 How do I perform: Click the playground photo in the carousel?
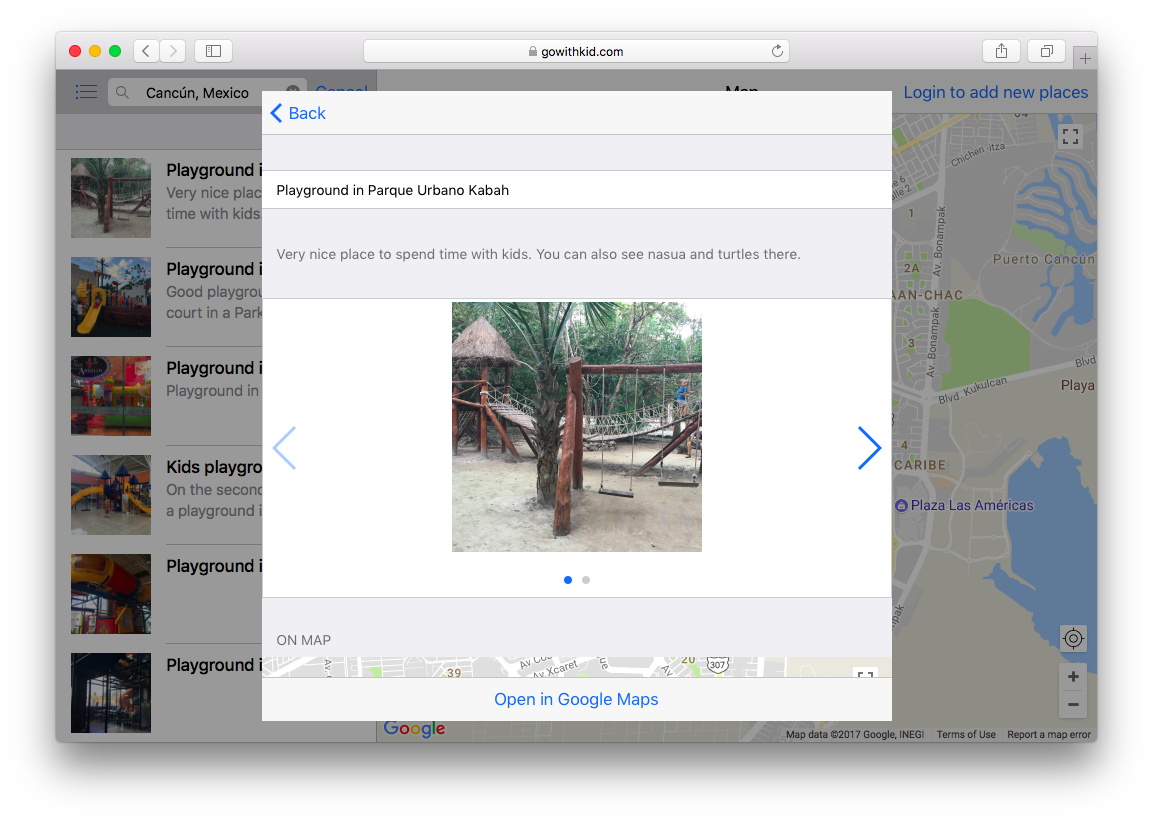click(x=576, y=427)
